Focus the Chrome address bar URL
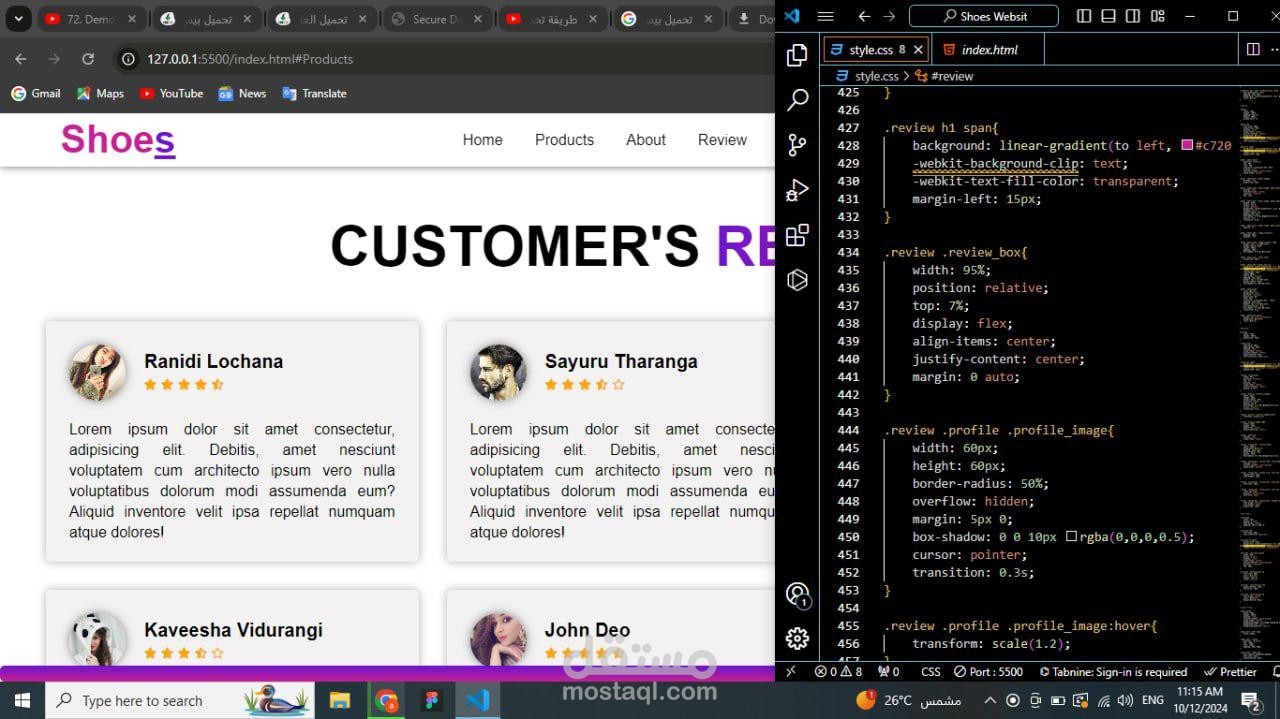 tap(250, 59)
